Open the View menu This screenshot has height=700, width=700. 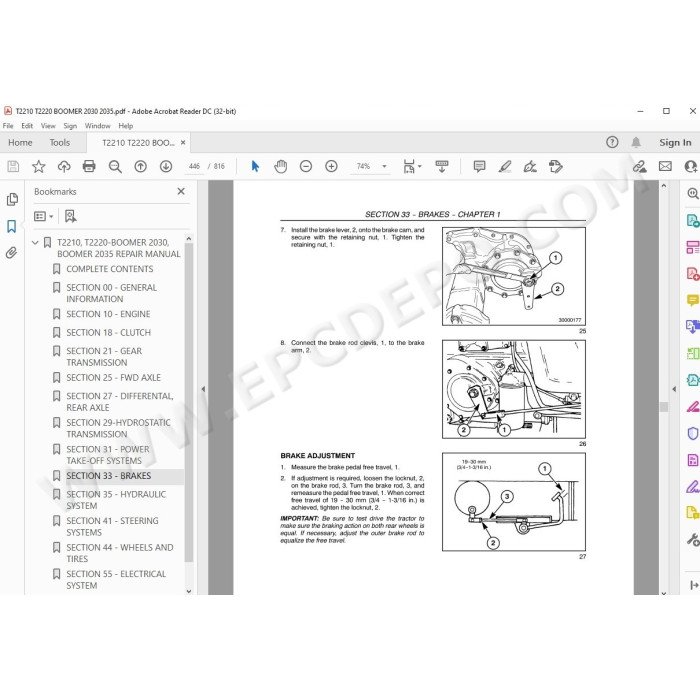coord(48,126)
